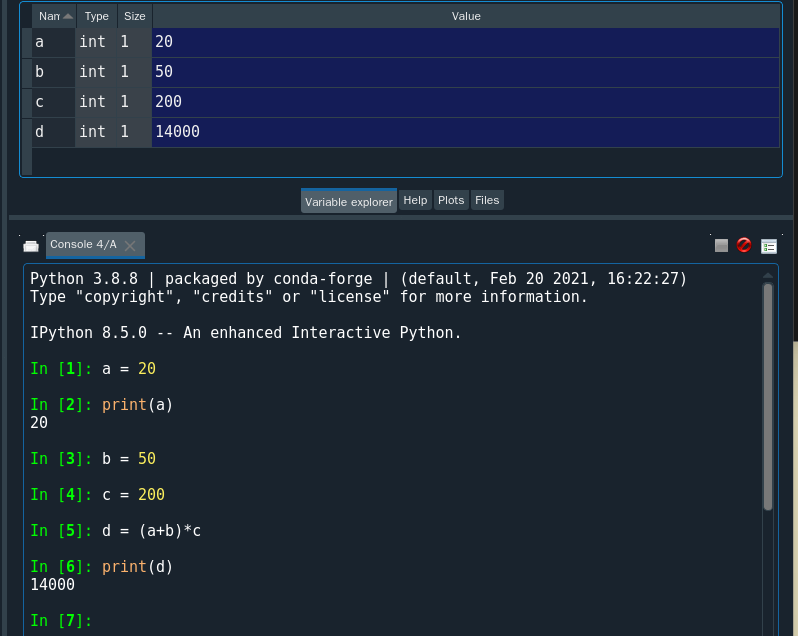Click value cell 50 for variable b
Image resolution: width=798 pixels, height=636 pixels.
[466, 72]
